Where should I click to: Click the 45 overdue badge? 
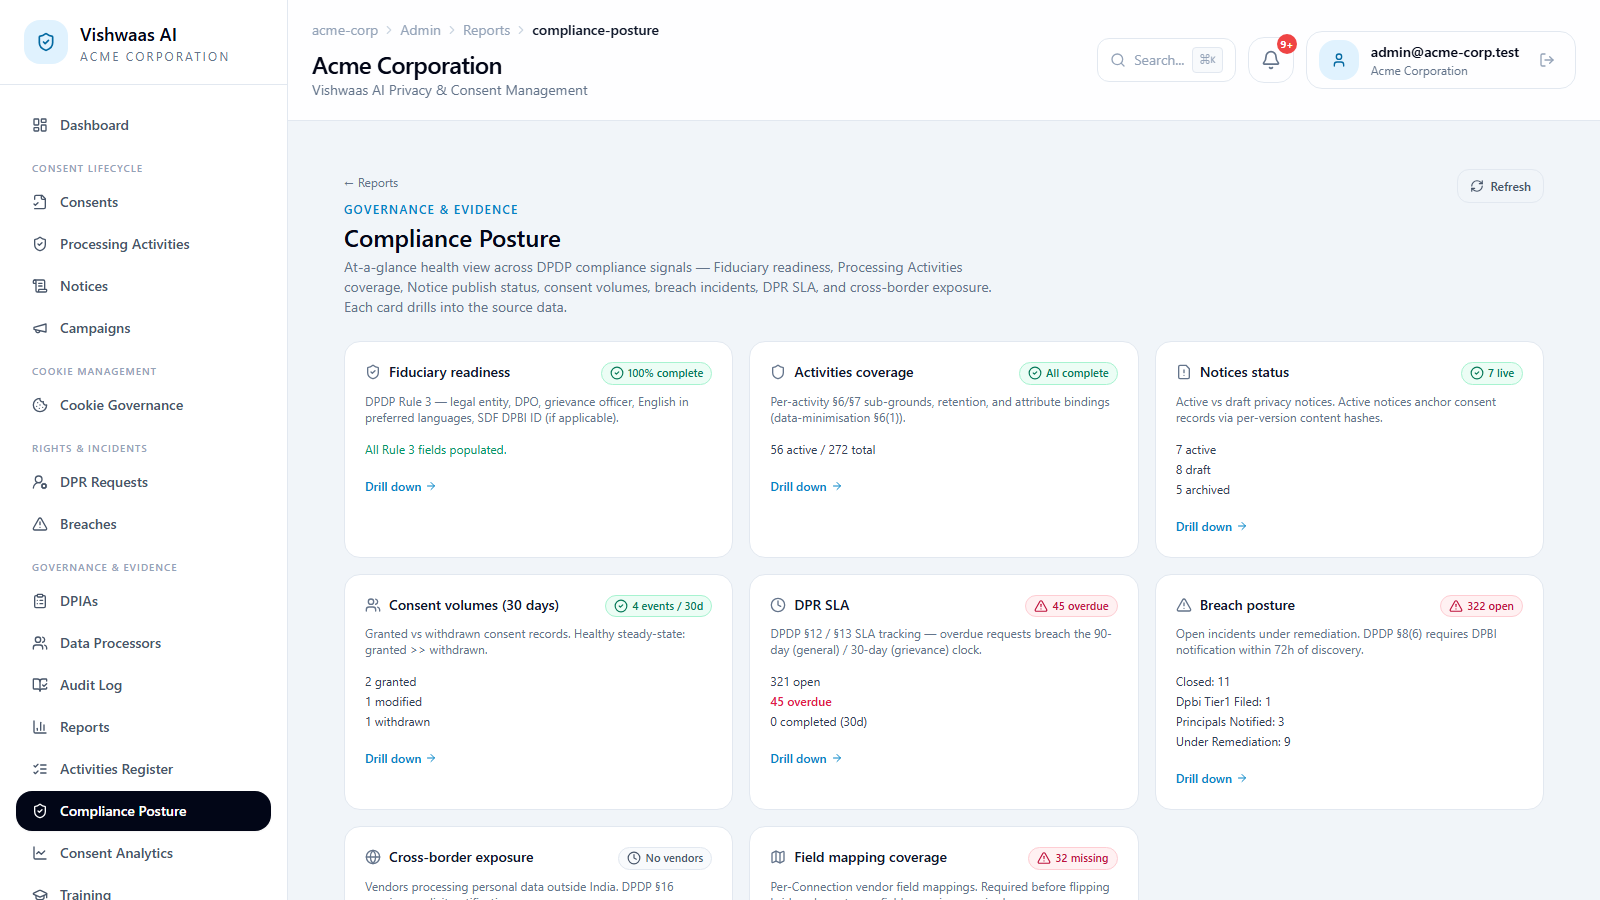click(x=1071, y=606)
